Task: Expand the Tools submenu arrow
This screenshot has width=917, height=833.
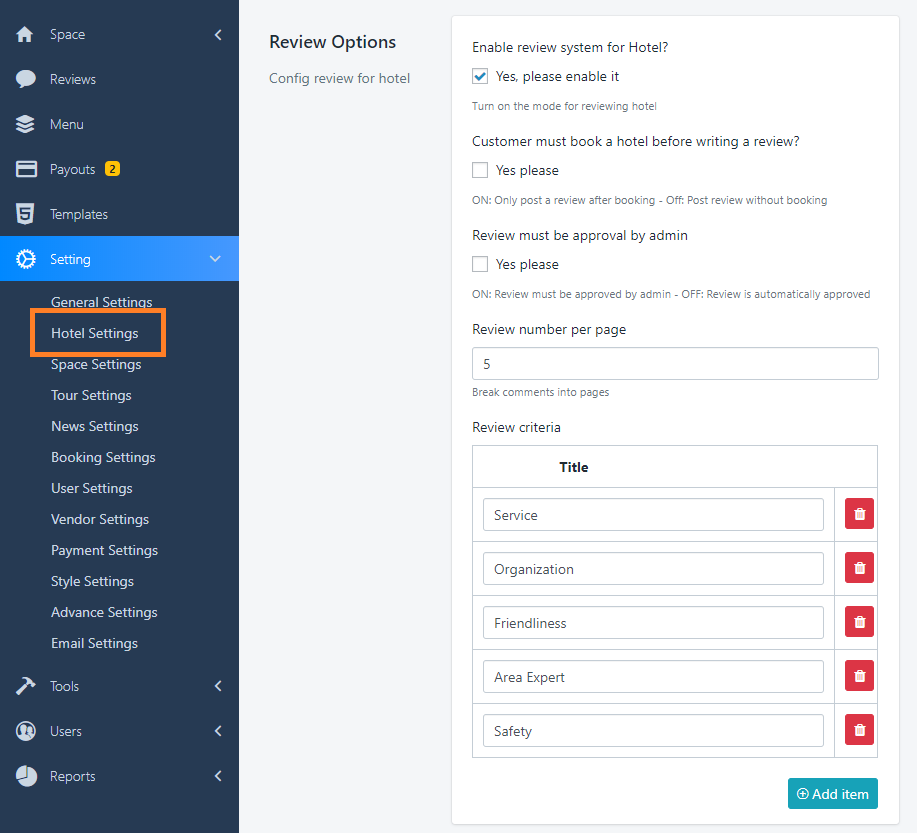Action: click(x=218, y=686)
